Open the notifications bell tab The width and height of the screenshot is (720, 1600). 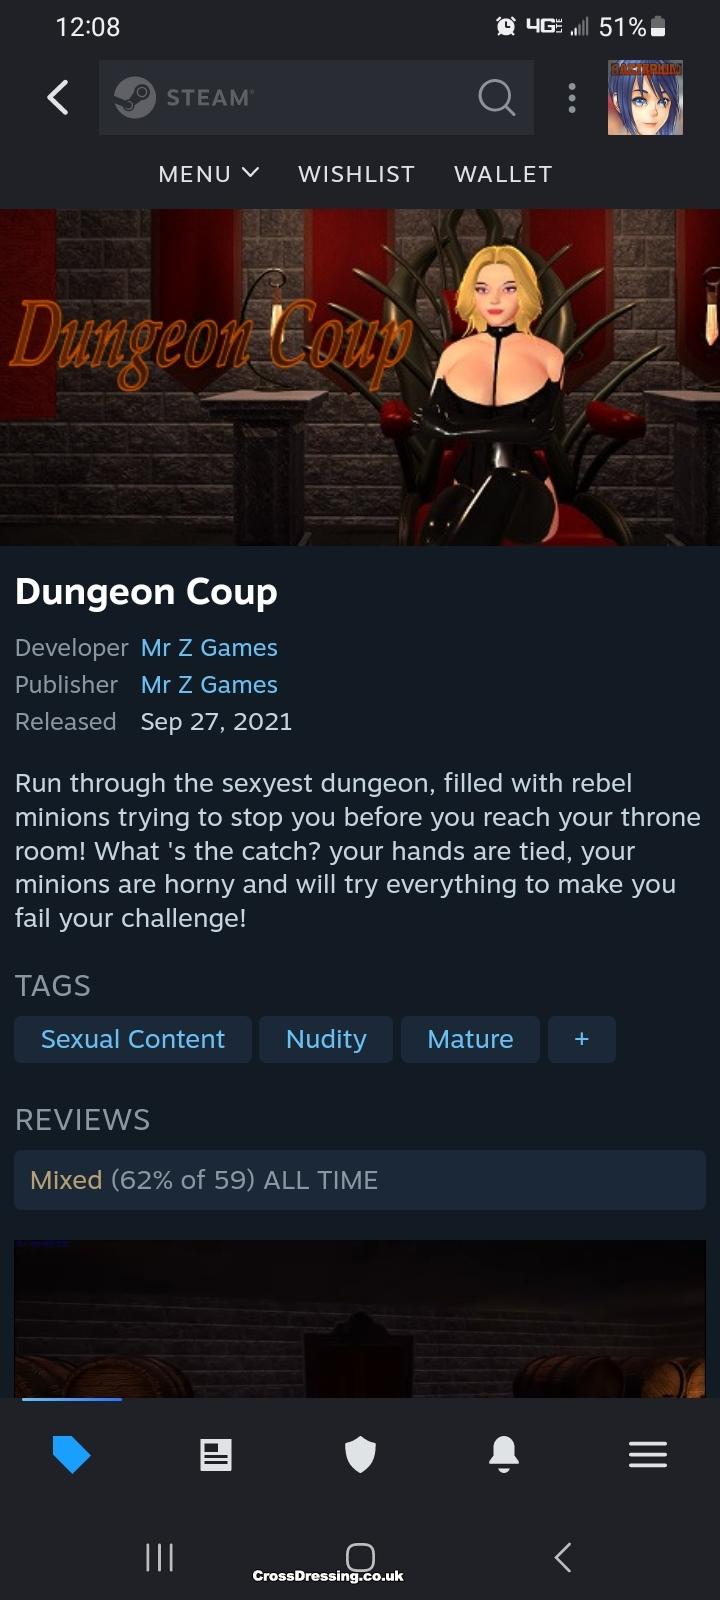click(x=504, y=1454)
